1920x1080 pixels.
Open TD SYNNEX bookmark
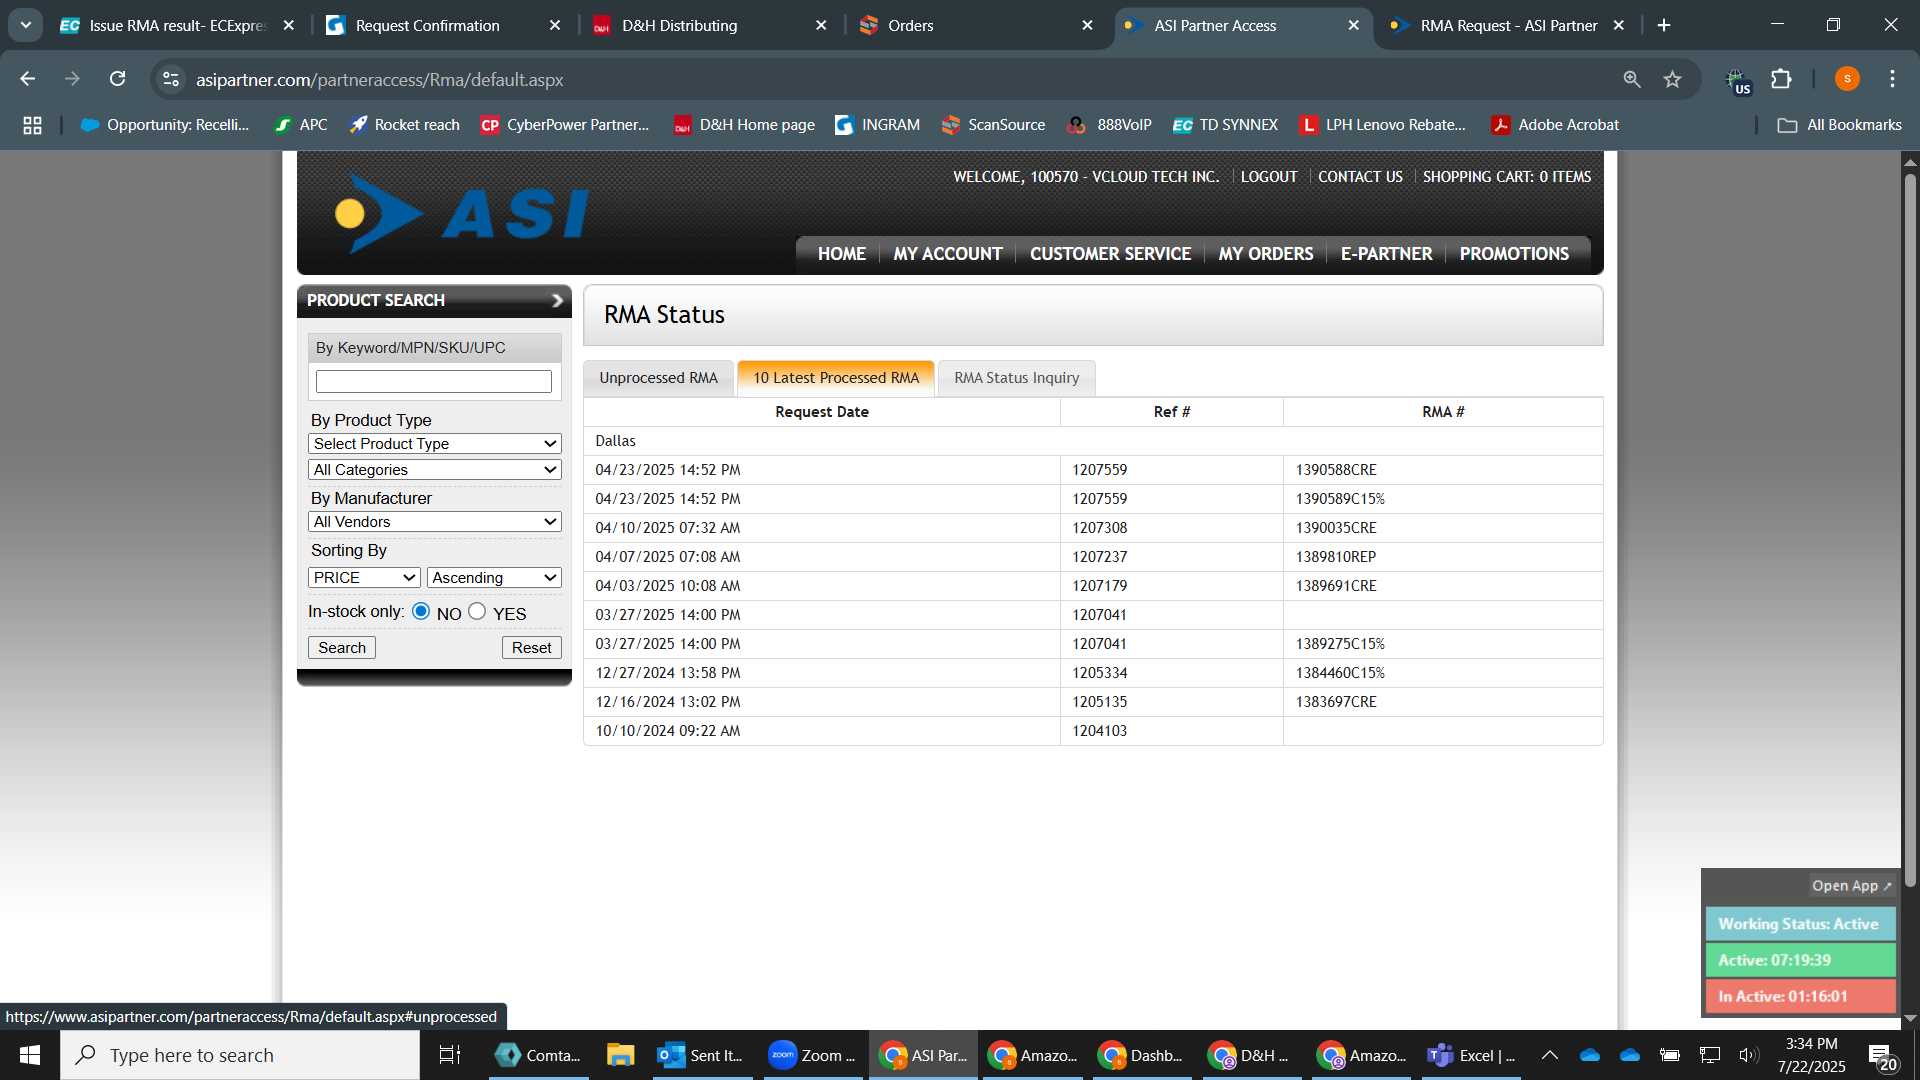tap(1225, 125)
